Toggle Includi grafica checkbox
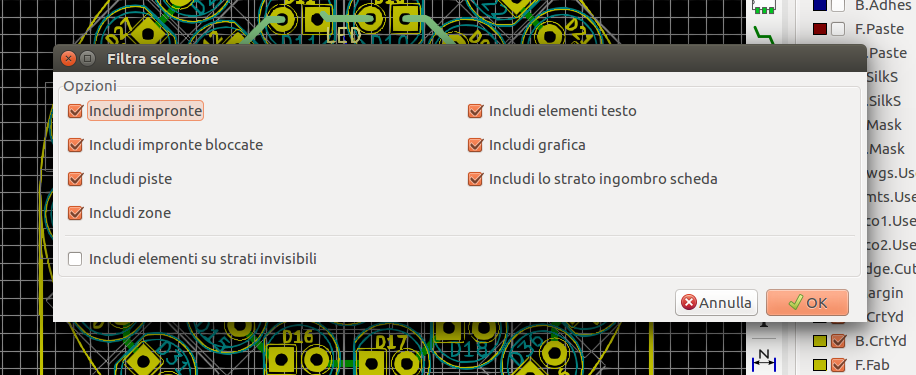 click(476, 145)
